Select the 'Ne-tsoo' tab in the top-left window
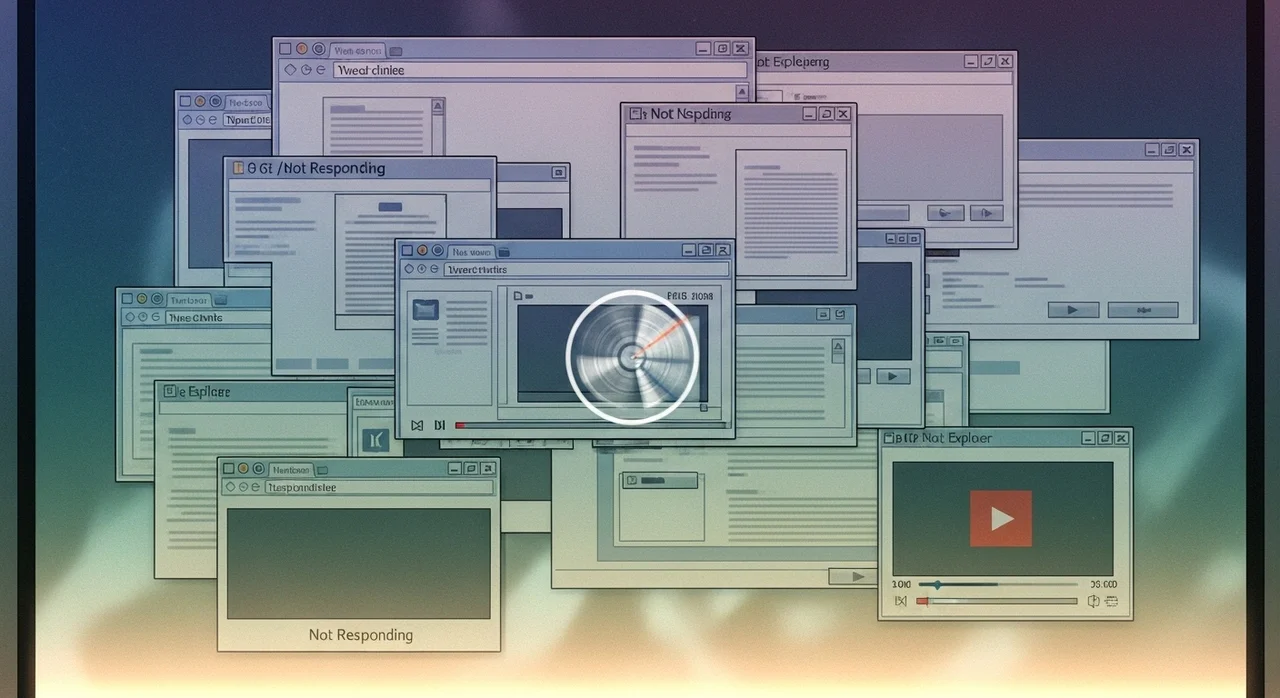 coord(246,102)
